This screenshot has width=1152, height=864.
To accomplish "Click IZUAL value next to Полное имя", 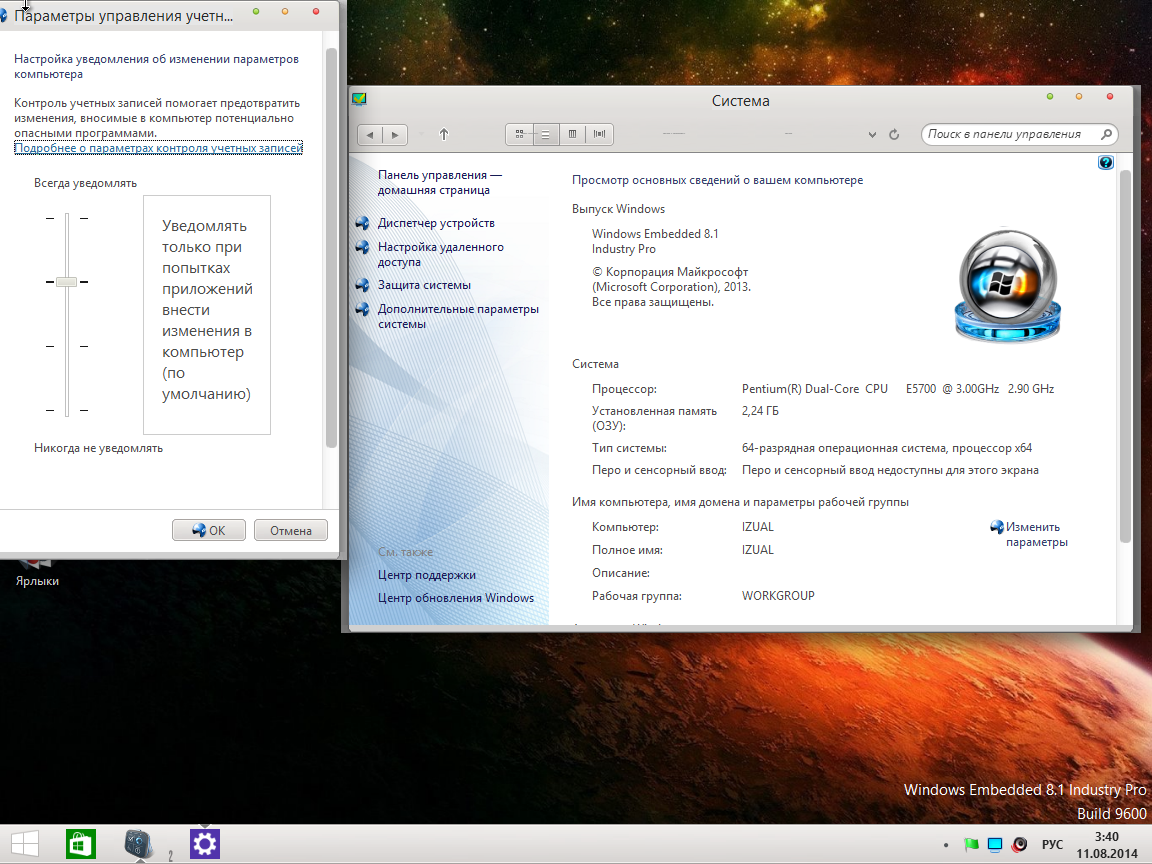I will click(x=757, y=550).
